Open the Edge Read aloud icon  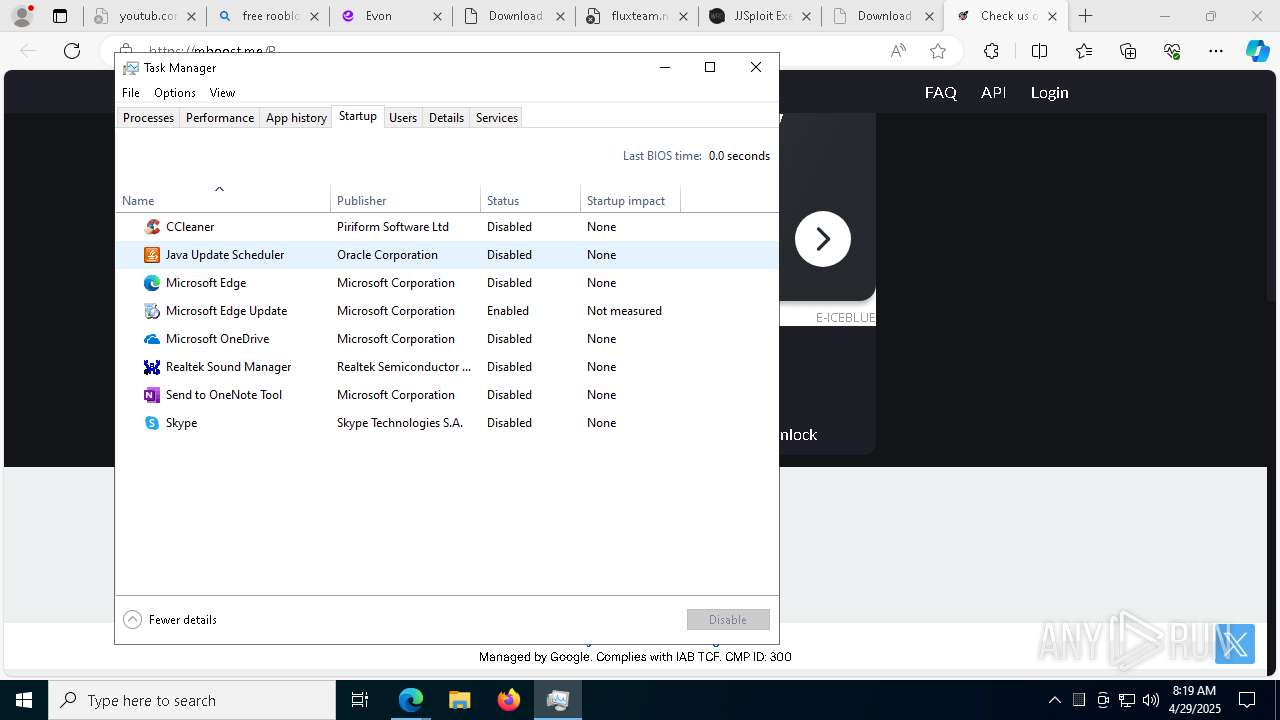898,51
